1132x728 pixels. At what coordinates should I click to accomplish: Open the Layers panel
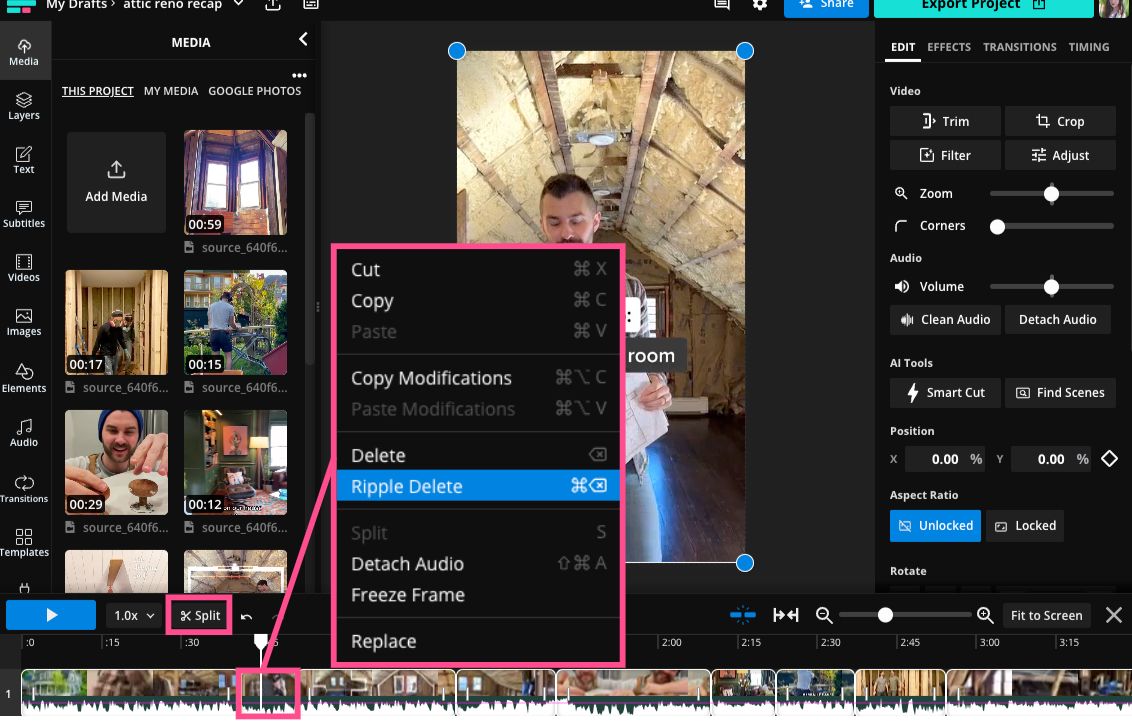tap(24, 105)
